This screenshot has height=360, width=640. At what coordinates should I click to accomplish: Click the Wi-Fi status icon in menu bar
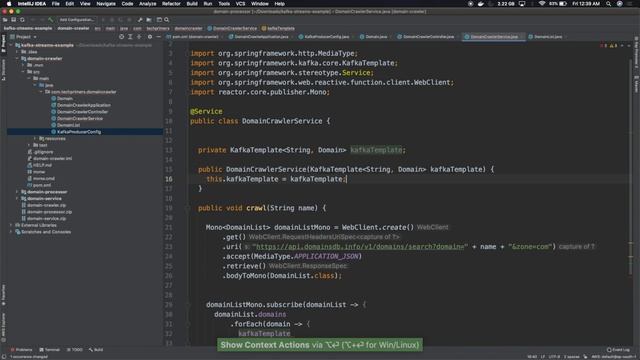[542, 4]
